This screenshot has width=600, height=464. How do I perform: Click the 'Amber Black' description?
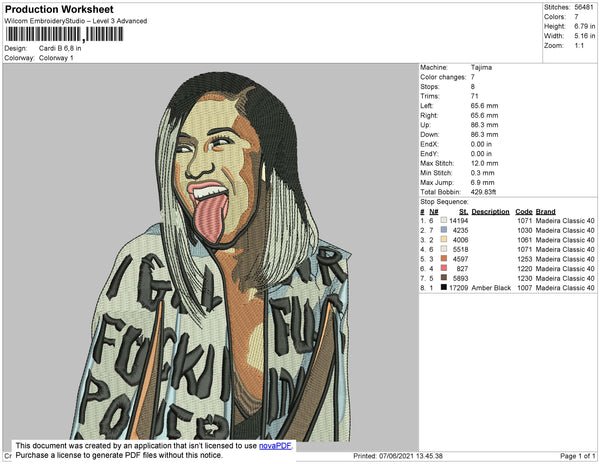click(491, 288)
